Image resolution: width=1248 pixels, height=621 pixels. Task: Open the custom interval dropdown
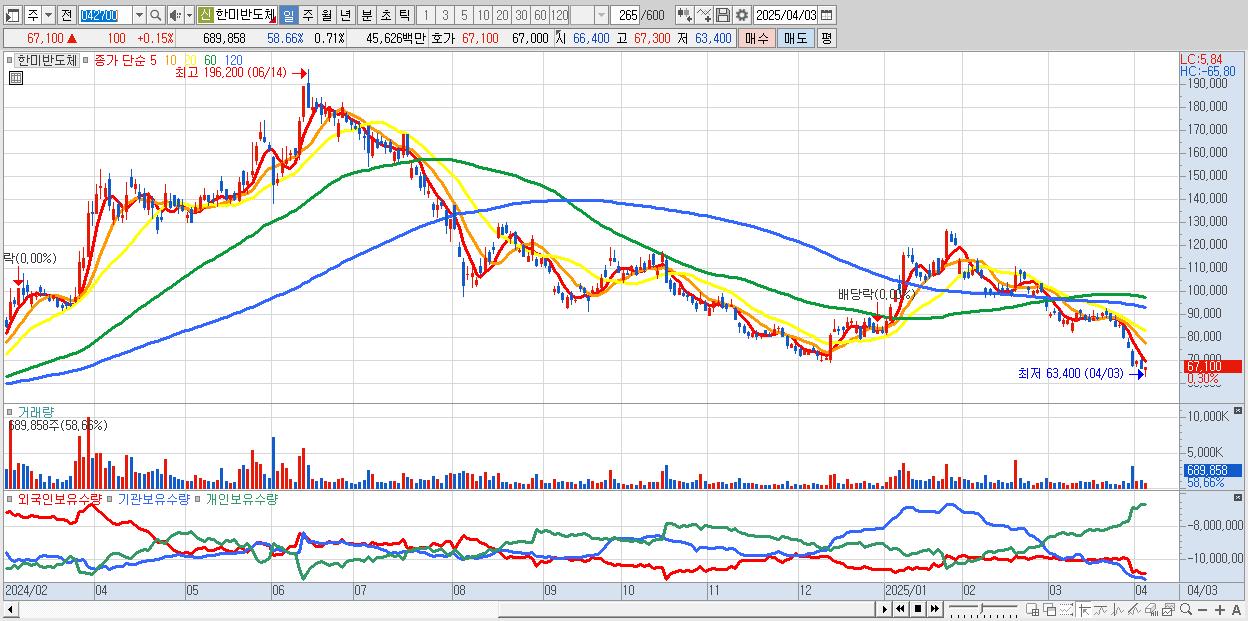pos(601,15)
